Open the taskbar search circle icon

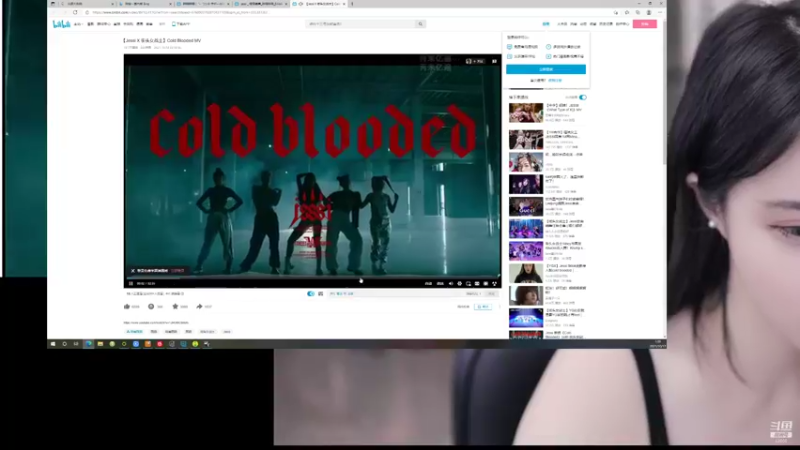[64, 344]
